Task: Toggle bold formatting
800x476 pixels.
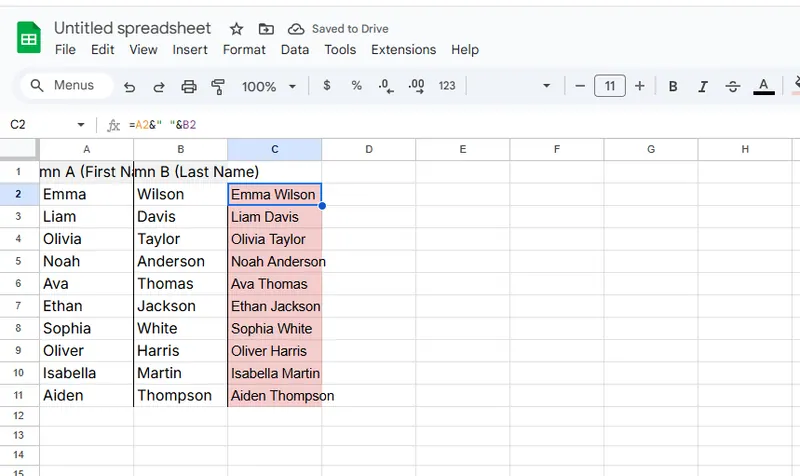Action: point(673,86)
